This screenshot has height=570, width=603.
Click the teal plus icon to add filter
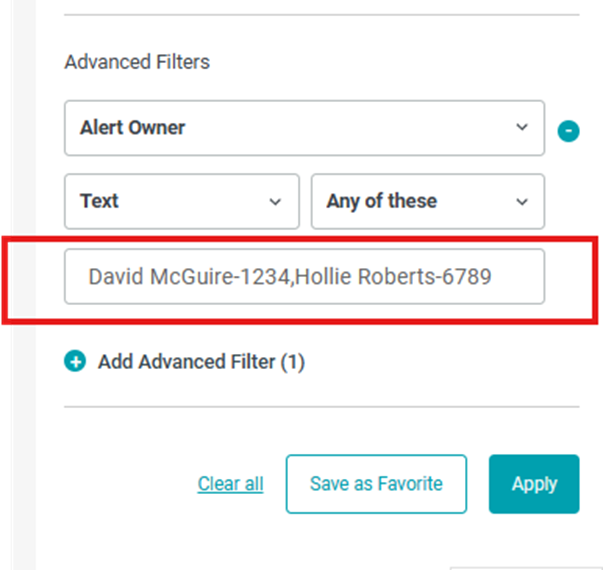[x=75, y=362]
